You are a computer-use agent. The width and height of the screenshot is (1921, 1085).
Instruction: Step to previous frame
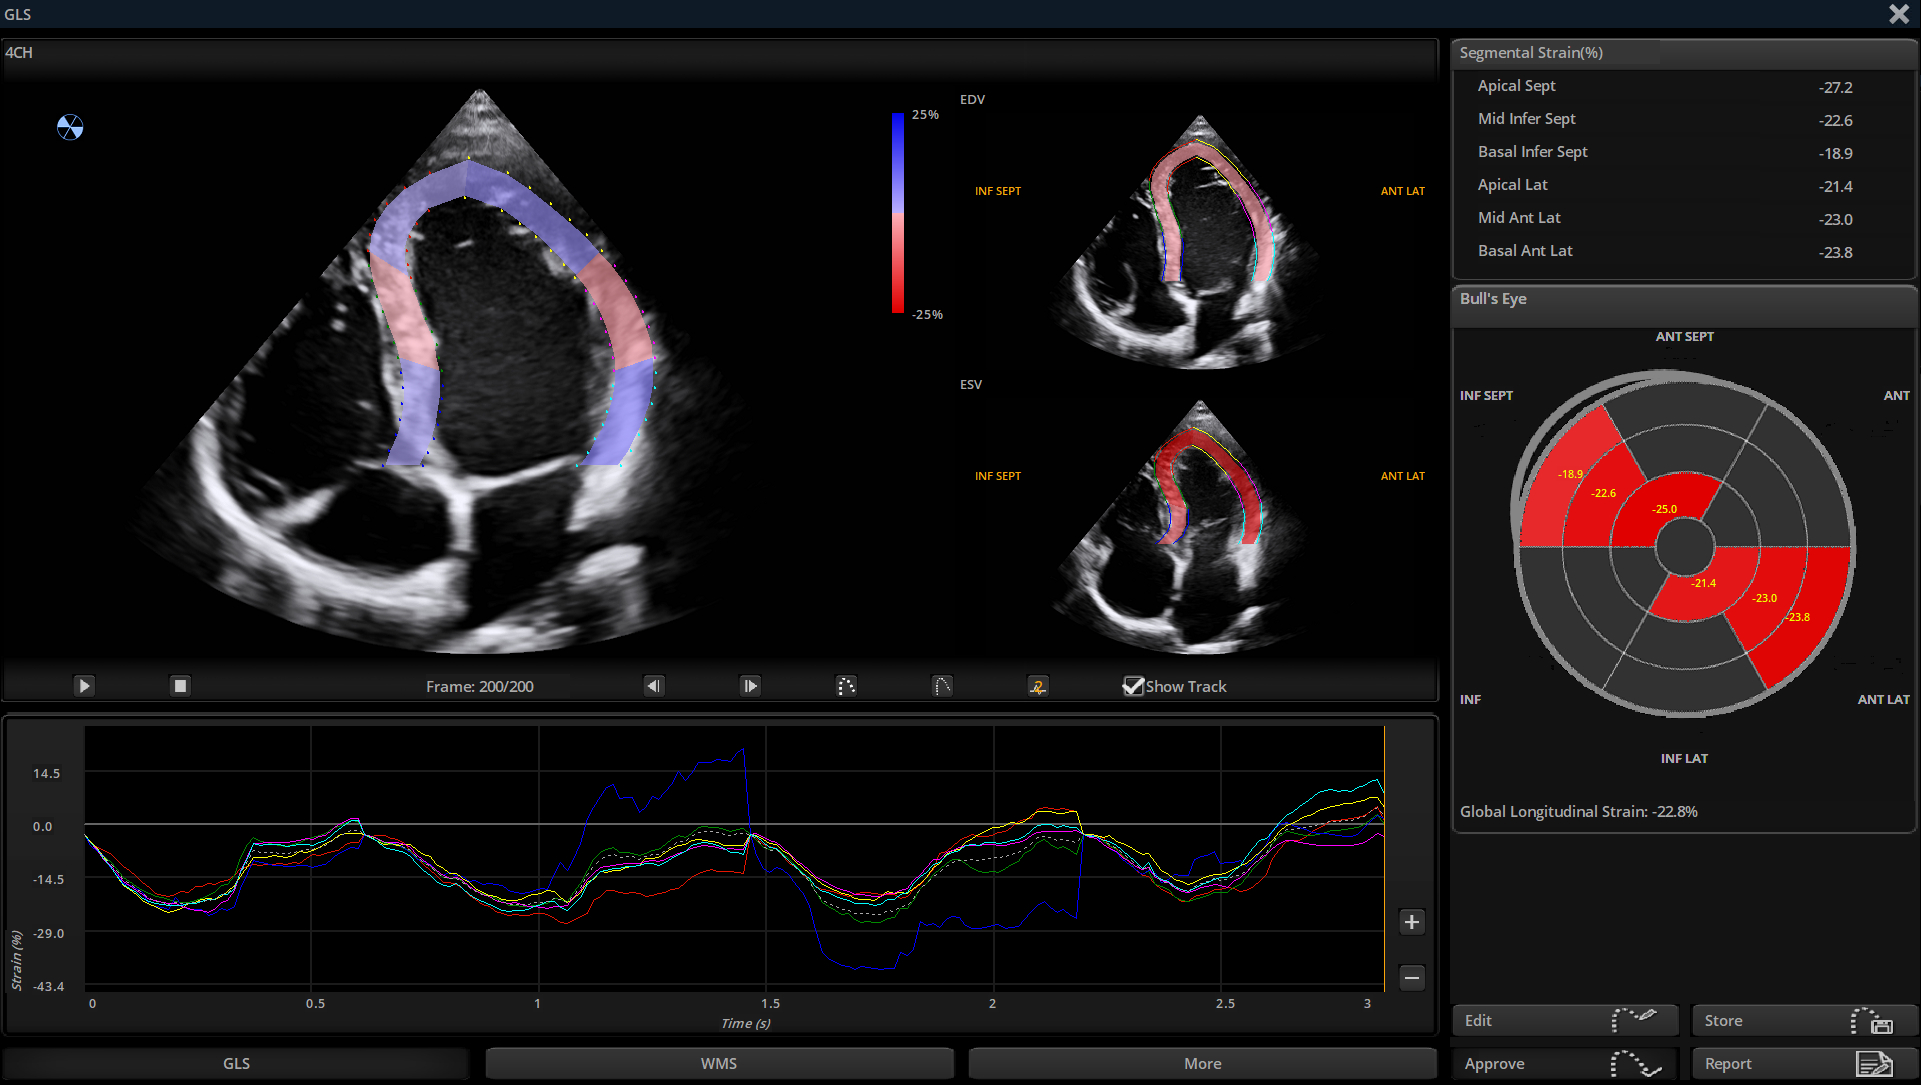pos(653,686)
